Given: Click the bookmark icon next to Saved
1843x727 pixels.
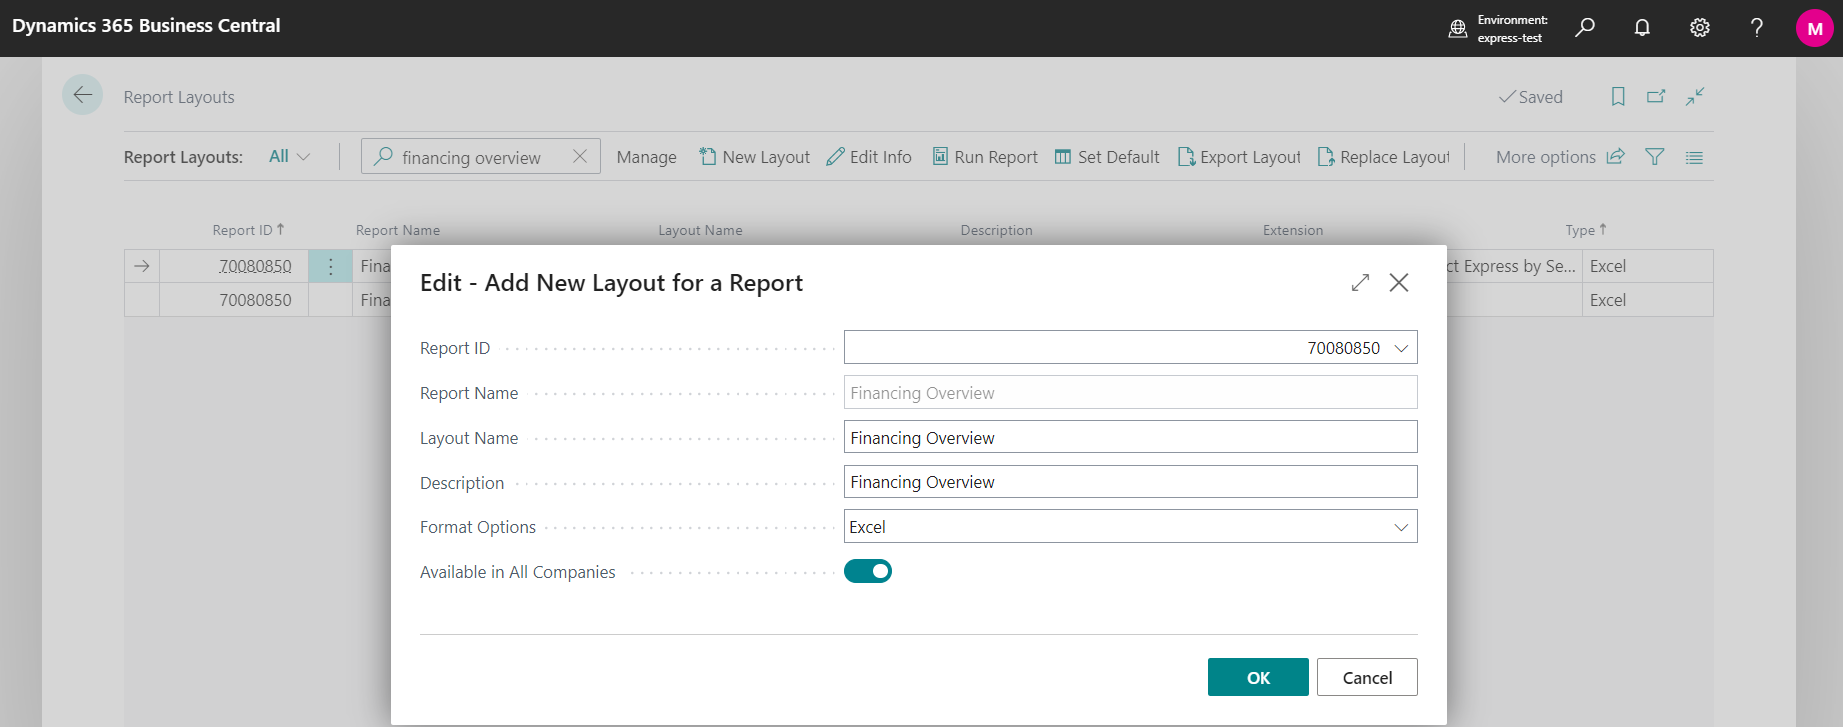Looking at the screenshot, I should point(1618,96).
